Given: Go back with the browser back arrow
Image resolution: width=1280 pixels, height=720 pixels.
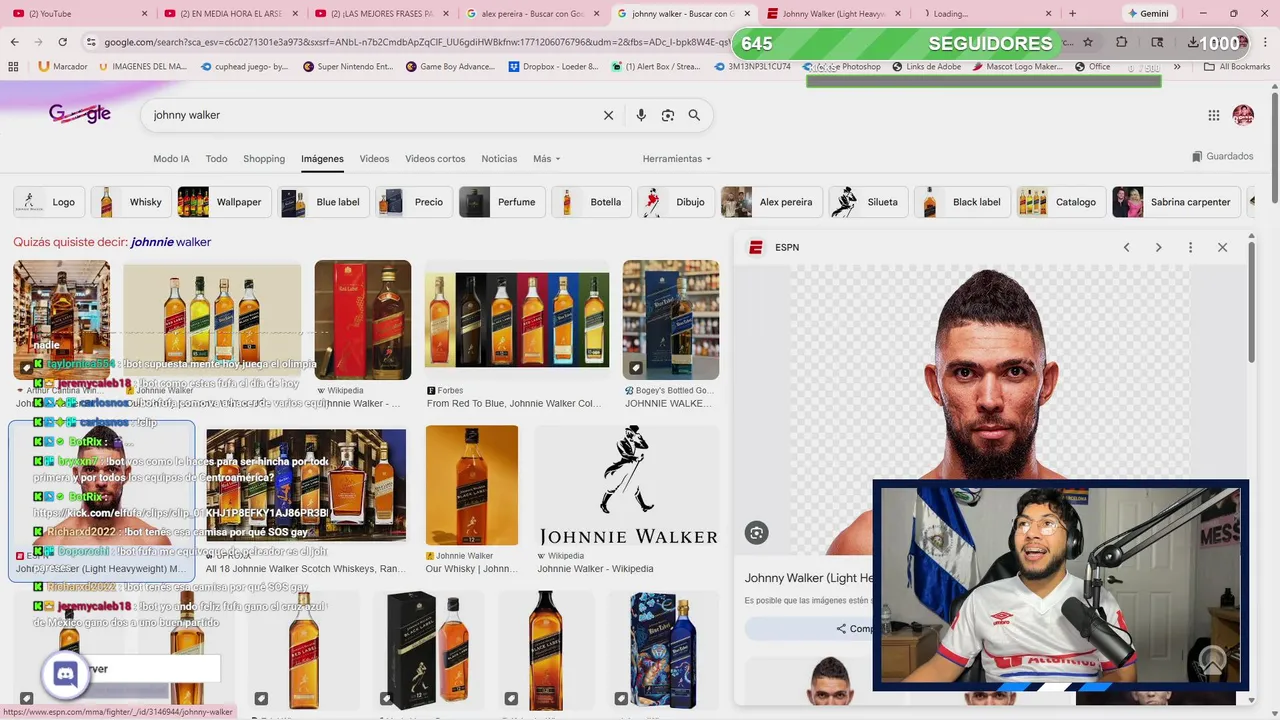Looking at the screenshot, I should 14,42.
